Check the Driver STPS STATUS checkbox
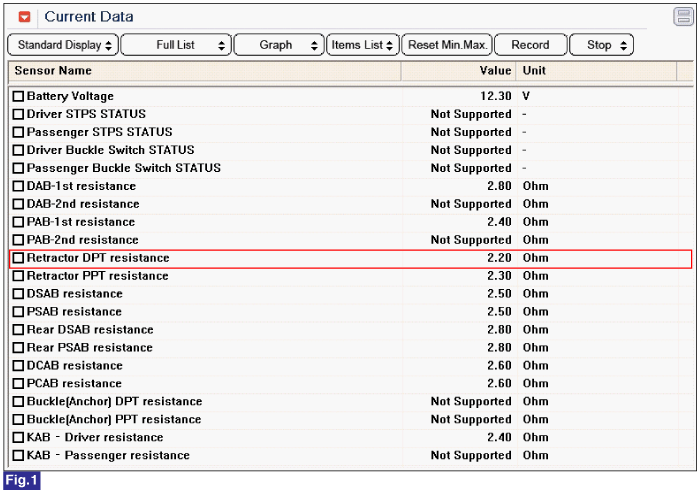 pyautogui.click(x=18, y=114)
